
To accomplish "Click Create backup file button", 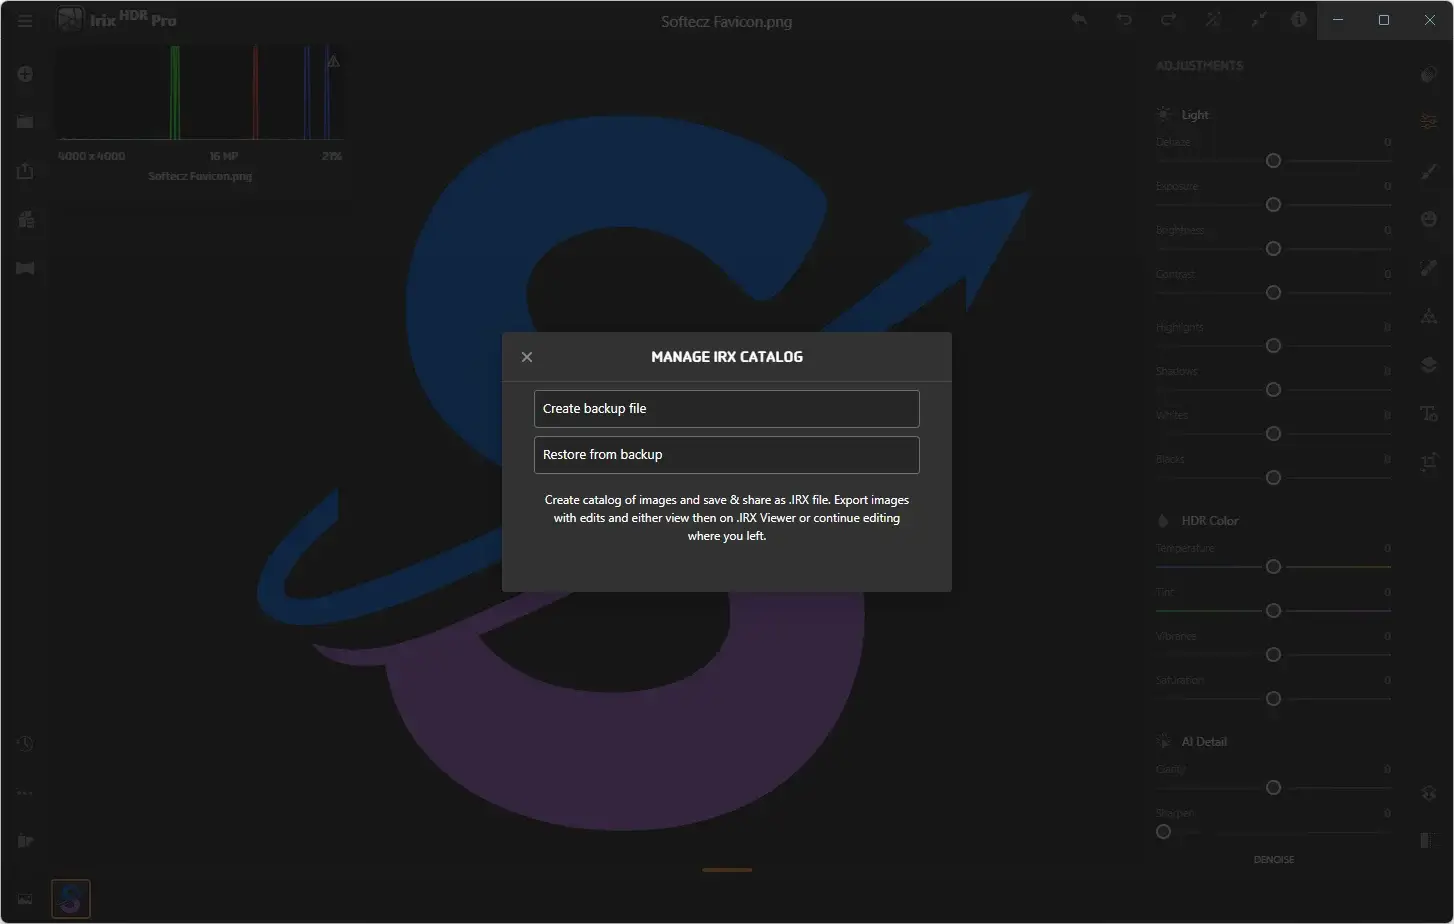I will pos(726,408).
